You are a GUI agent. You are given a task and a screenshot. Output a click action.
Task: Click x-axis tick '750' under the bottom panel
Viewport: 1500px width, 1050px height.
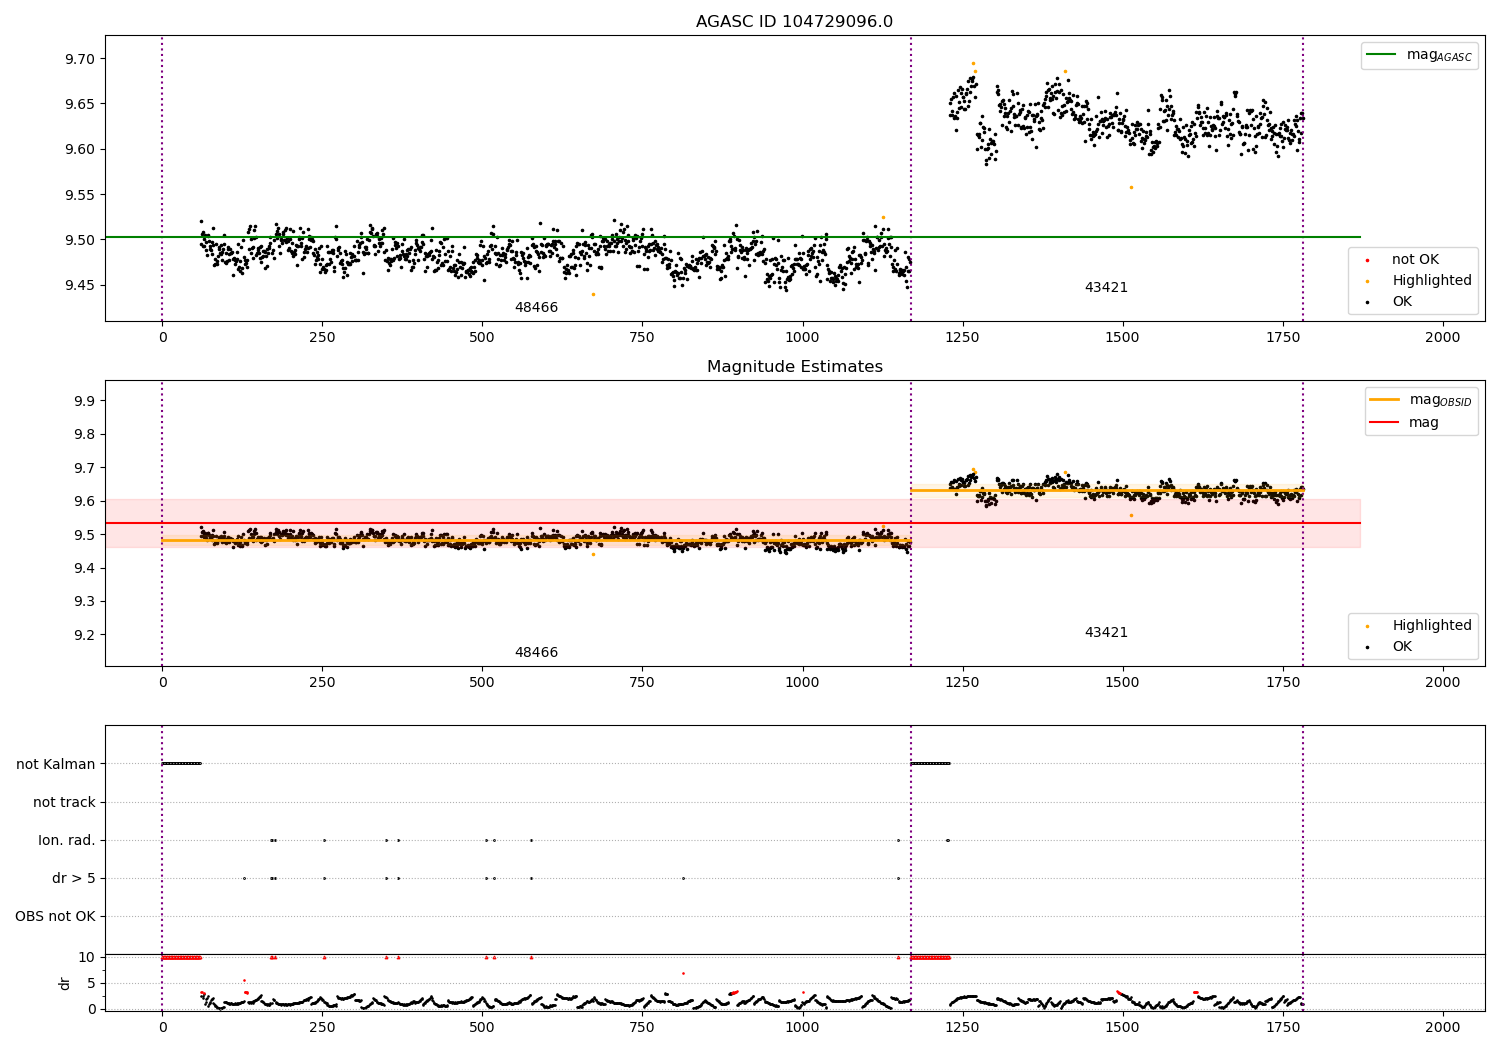(x=642, y=1027)
